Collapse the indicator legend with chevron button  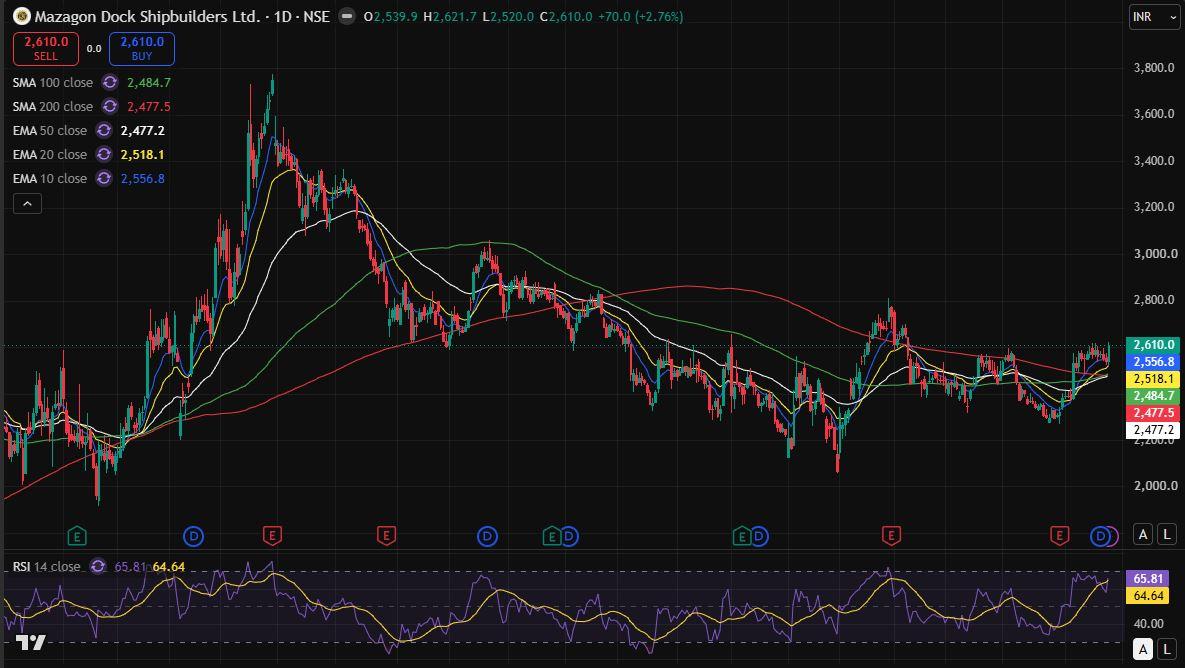27,203
